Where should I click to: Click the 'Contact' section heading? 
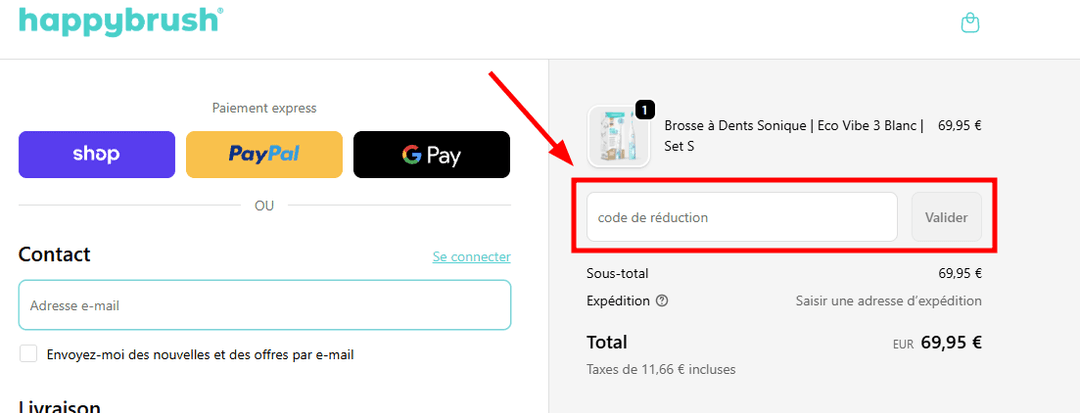click(54, 255)
